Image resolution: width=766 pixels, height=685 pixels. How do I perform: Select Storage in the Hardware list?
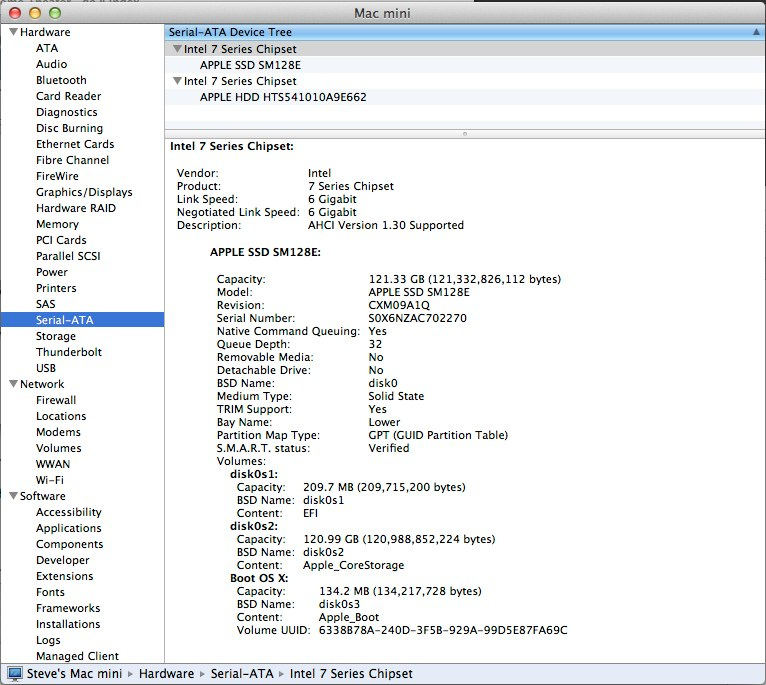56,336
